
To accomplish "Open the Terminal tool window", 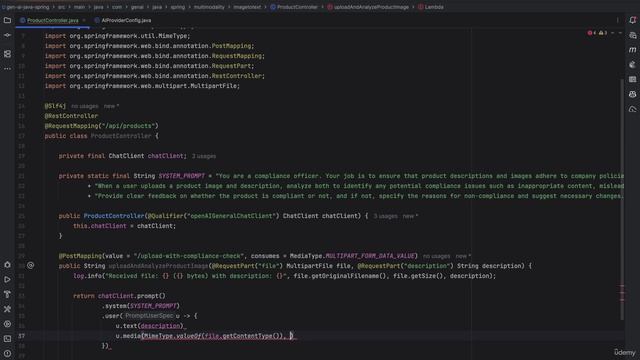I will click(x=7, y=339).
